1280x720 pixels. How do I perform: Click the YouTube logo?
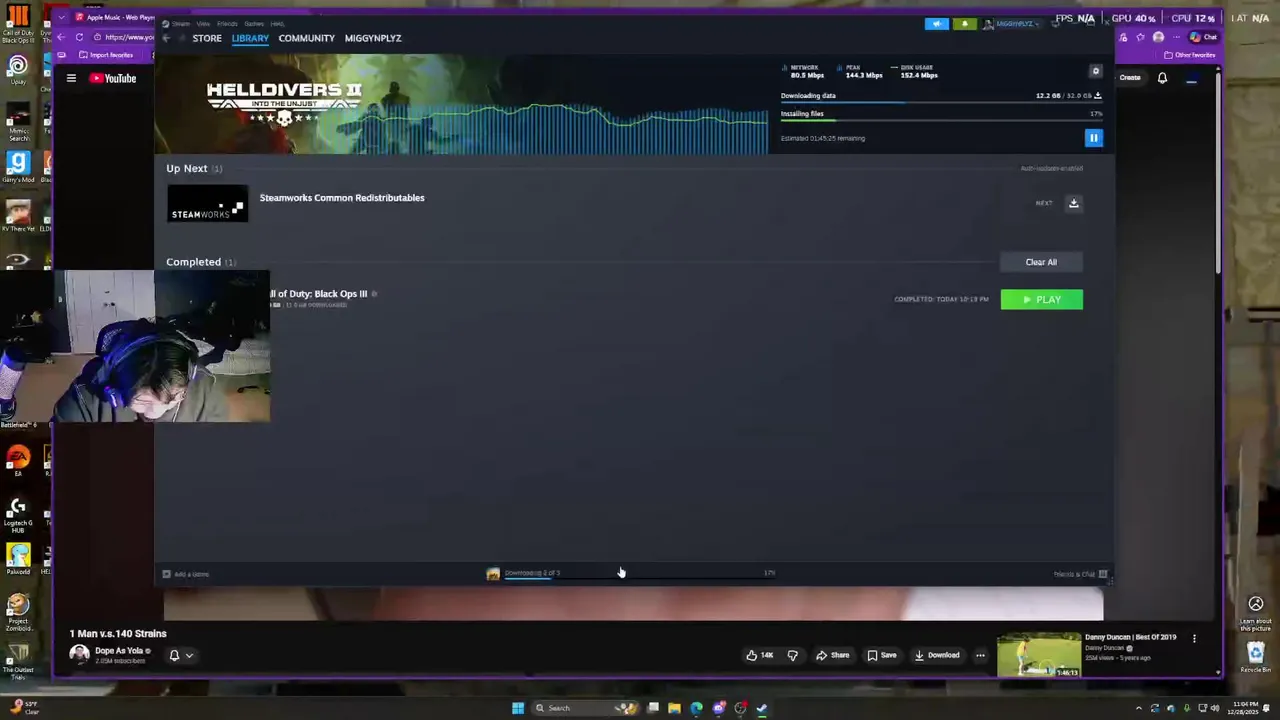coord(113,78)
